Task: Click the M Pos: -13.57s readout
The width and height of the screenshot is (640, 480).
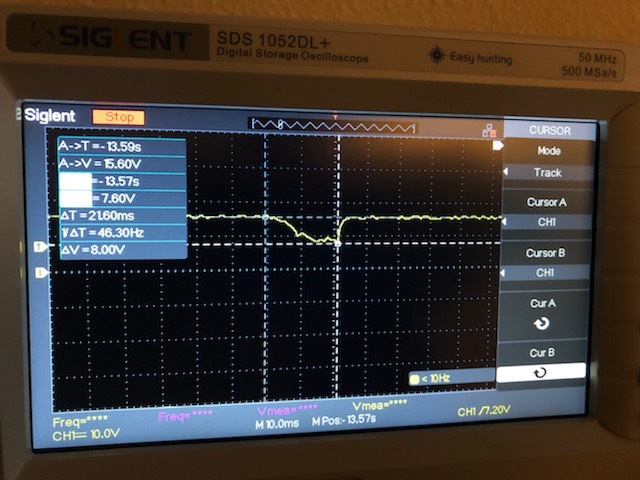Action: (344, 420)
